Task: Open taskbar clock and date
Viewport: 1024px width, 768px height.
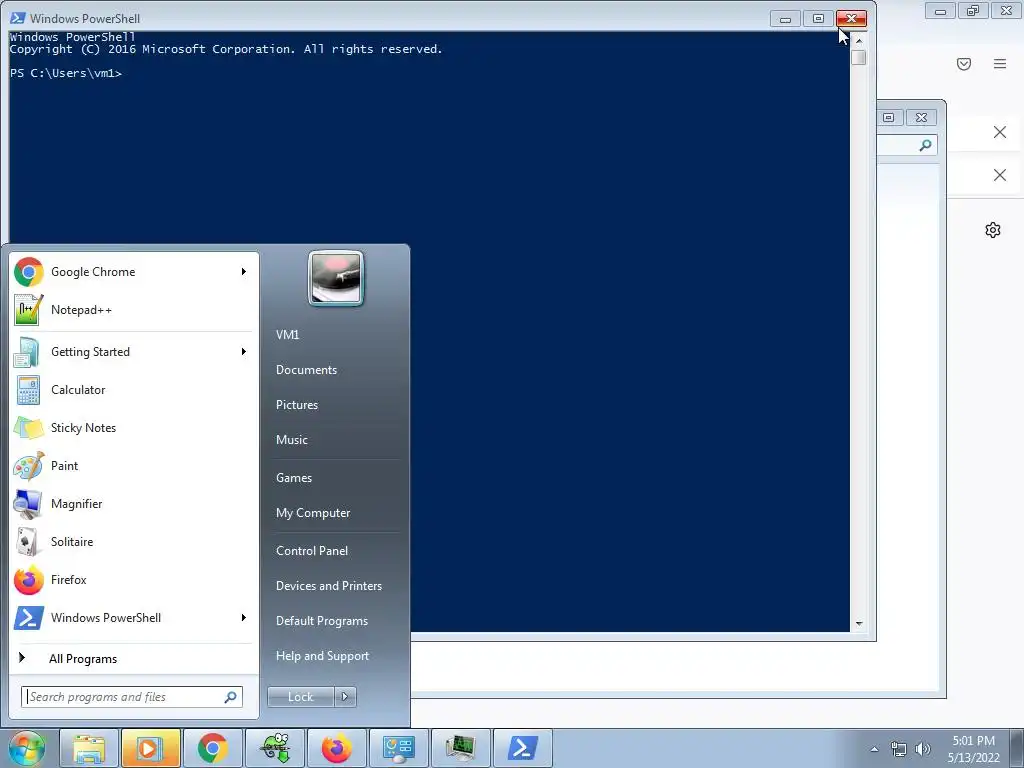Action: [973, 749]
